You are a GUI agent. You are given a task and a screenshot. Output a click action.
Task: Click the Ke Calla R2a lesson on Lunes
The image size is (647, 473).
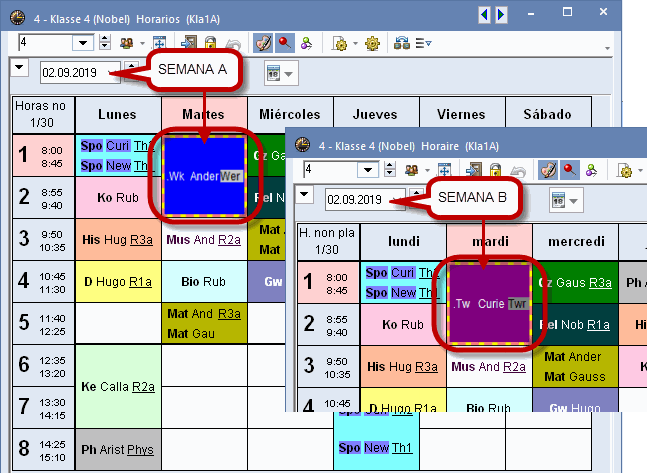click(x=118, y=386)
